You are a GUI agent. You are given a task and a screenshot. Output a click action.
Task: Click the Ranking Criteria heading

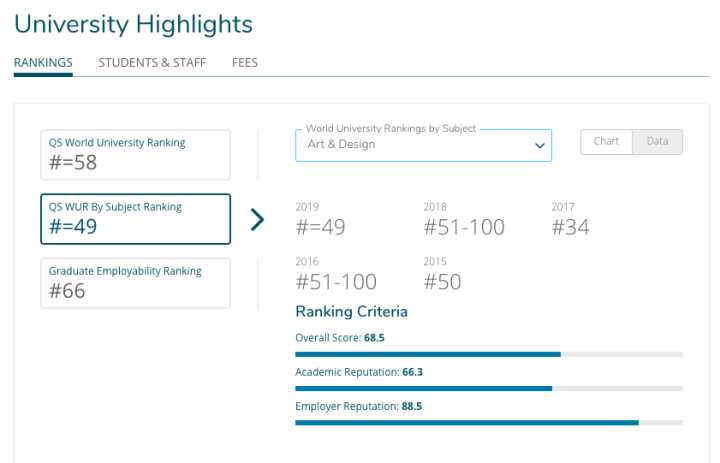(x=351, y=311)
